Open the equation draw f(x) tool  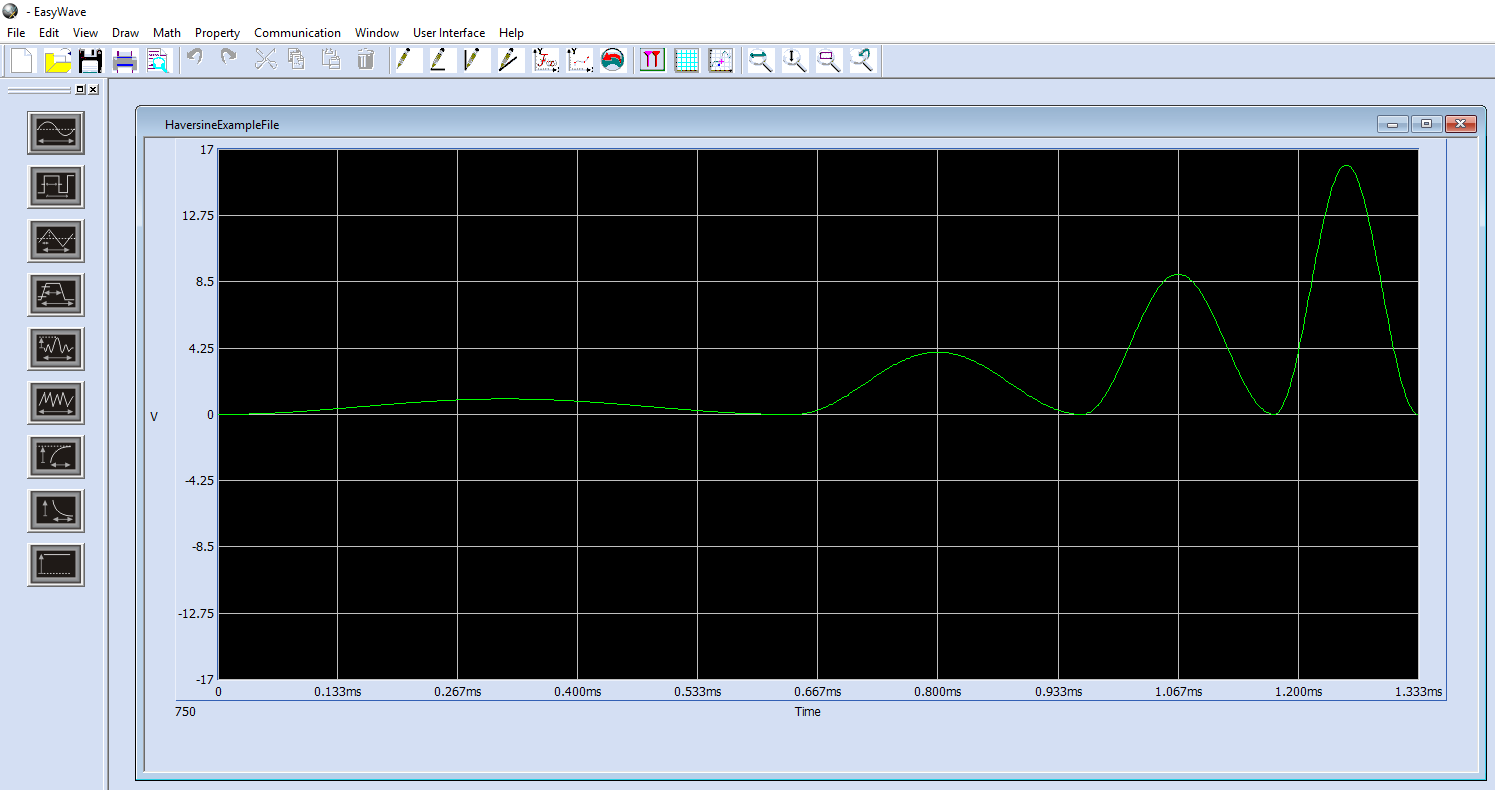tap(546, 60)
